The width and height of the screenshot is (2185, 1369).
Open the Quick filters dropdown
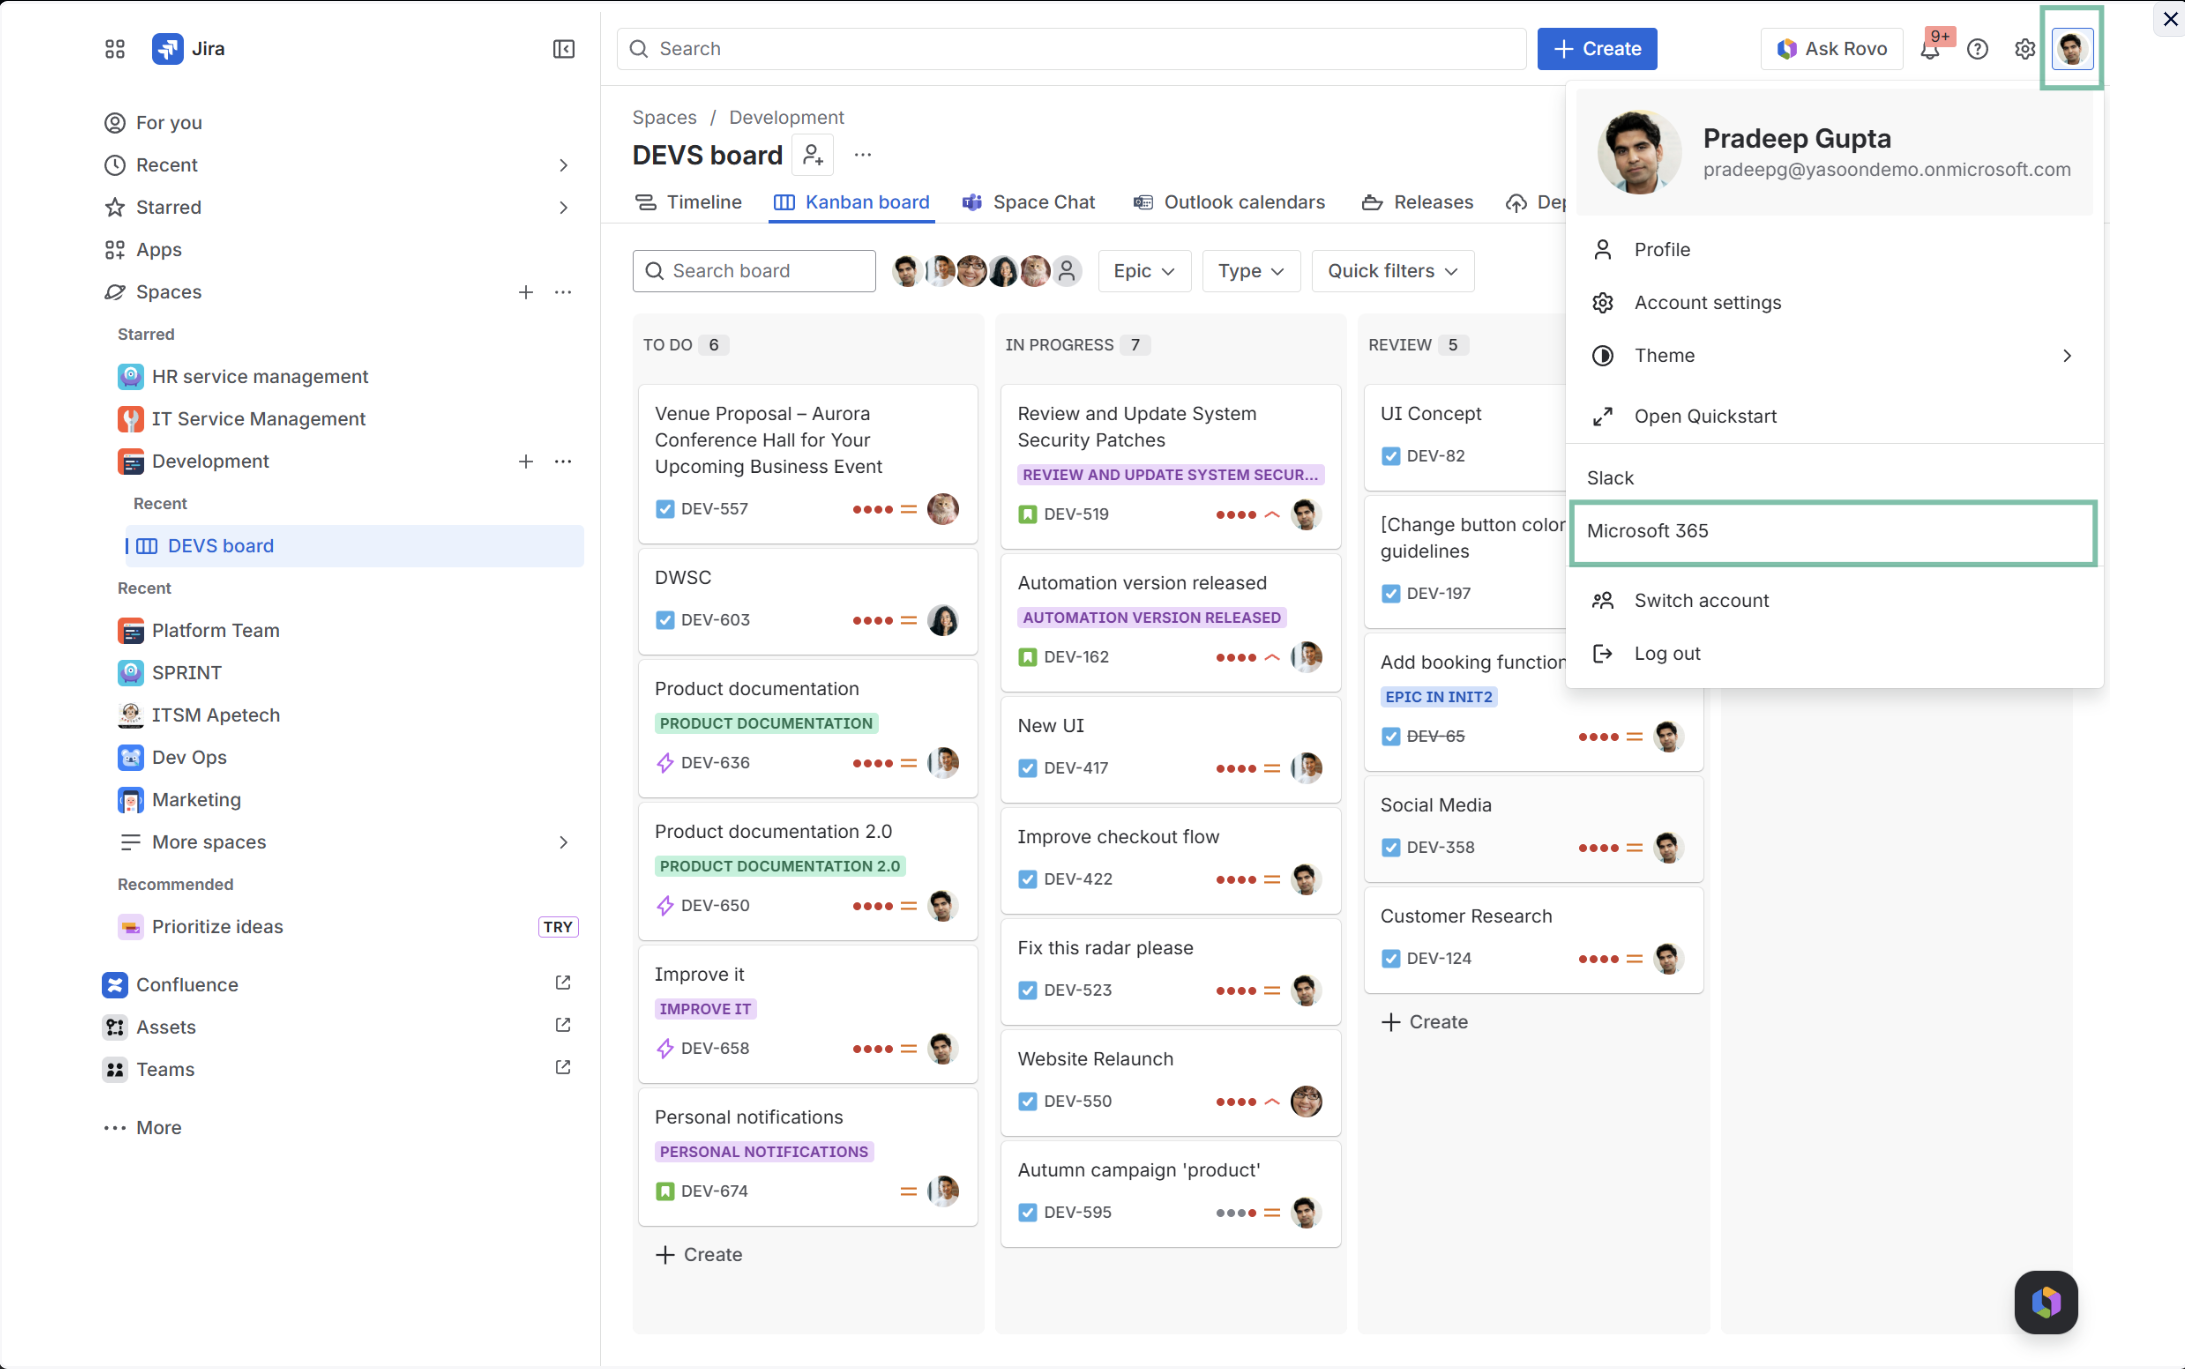click(x=1392, y=271)
